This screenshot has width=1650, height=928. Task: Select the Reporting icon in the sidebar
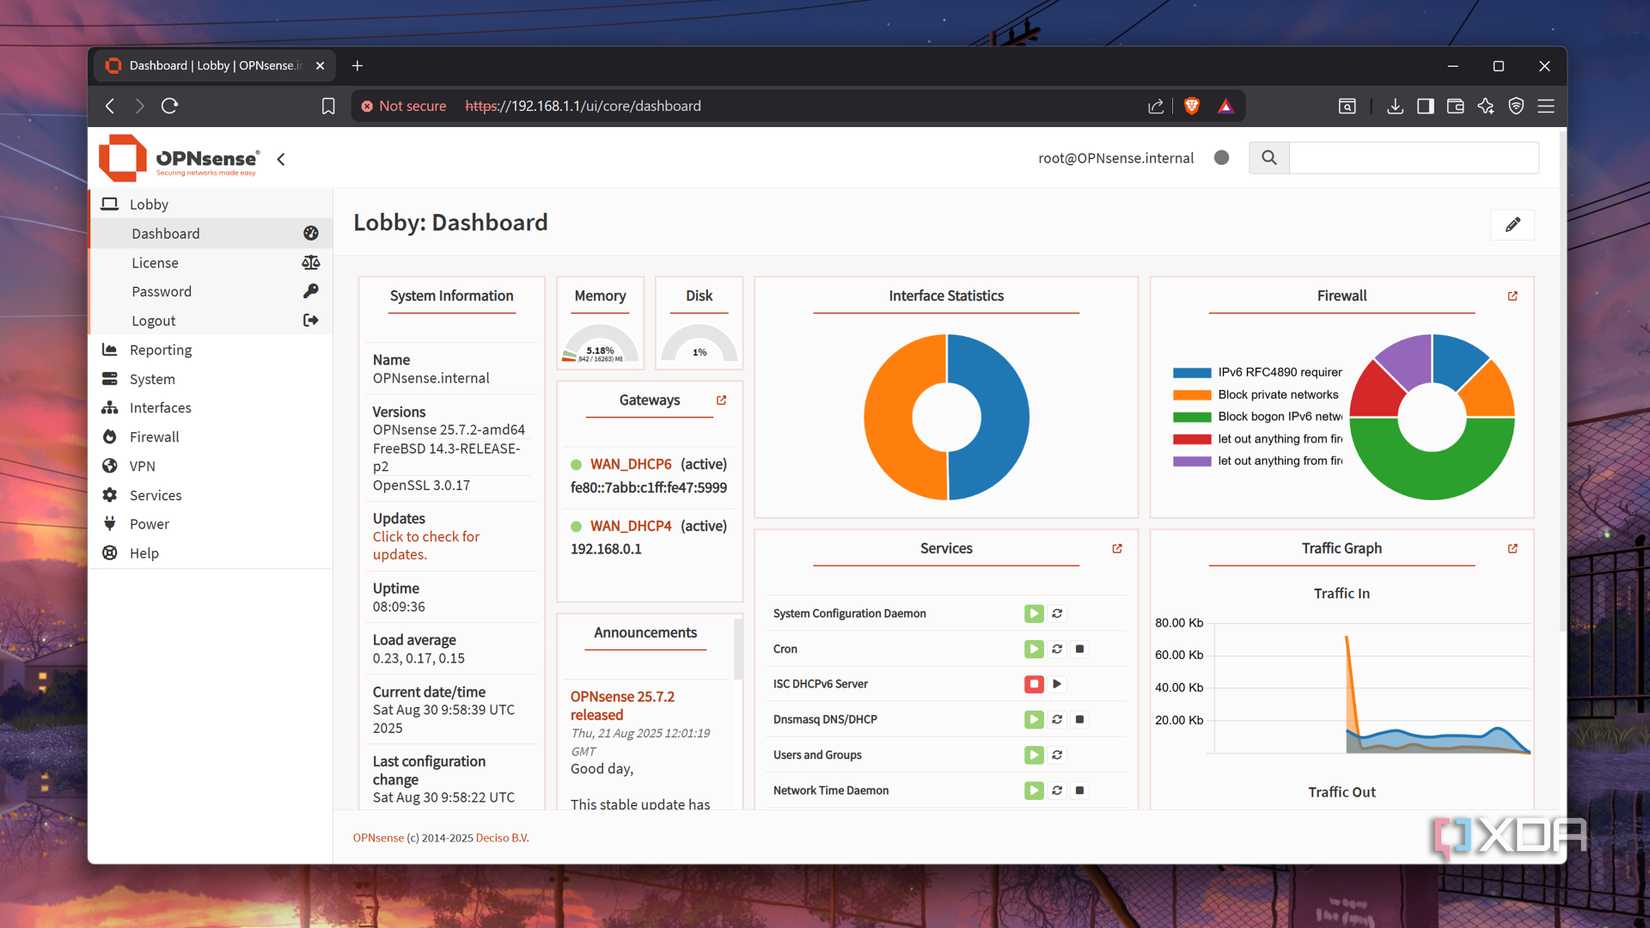[x=110, y=349]
